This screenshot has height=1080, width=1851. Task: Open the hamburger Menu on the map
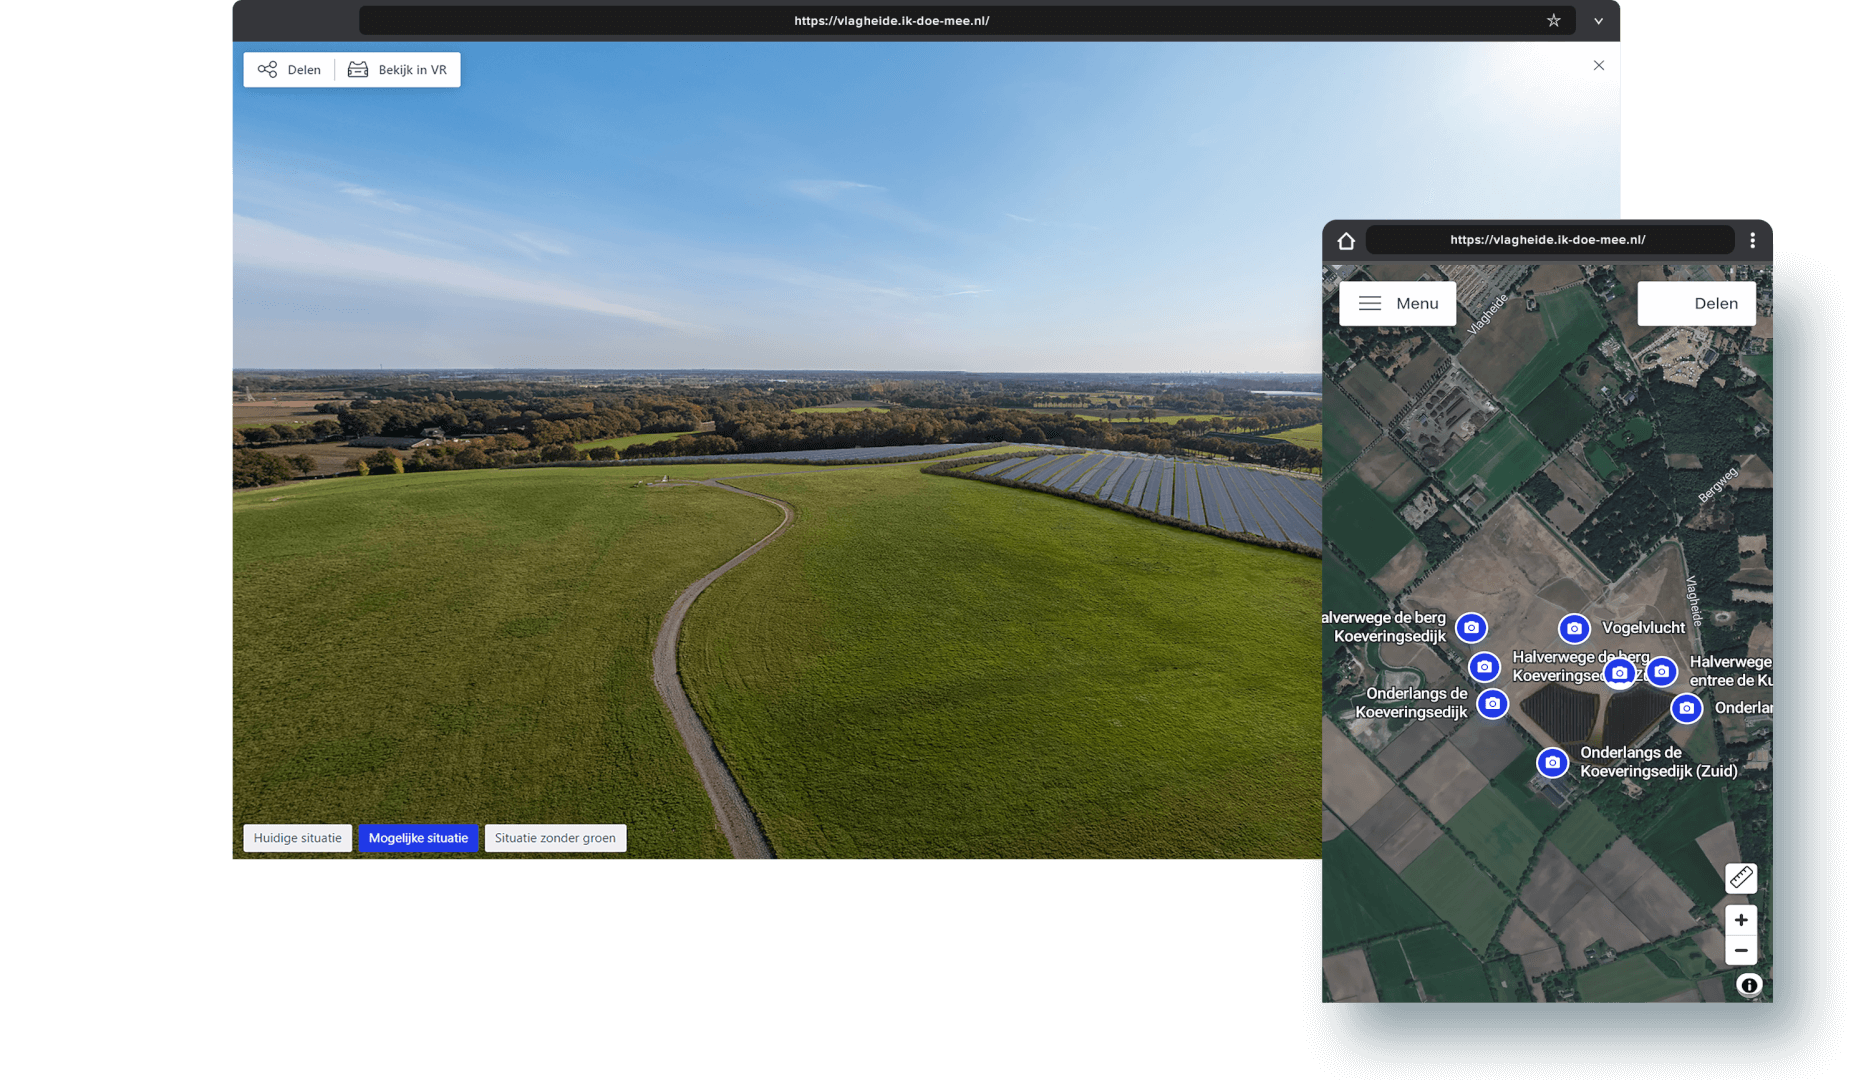tap(1397, 304)
